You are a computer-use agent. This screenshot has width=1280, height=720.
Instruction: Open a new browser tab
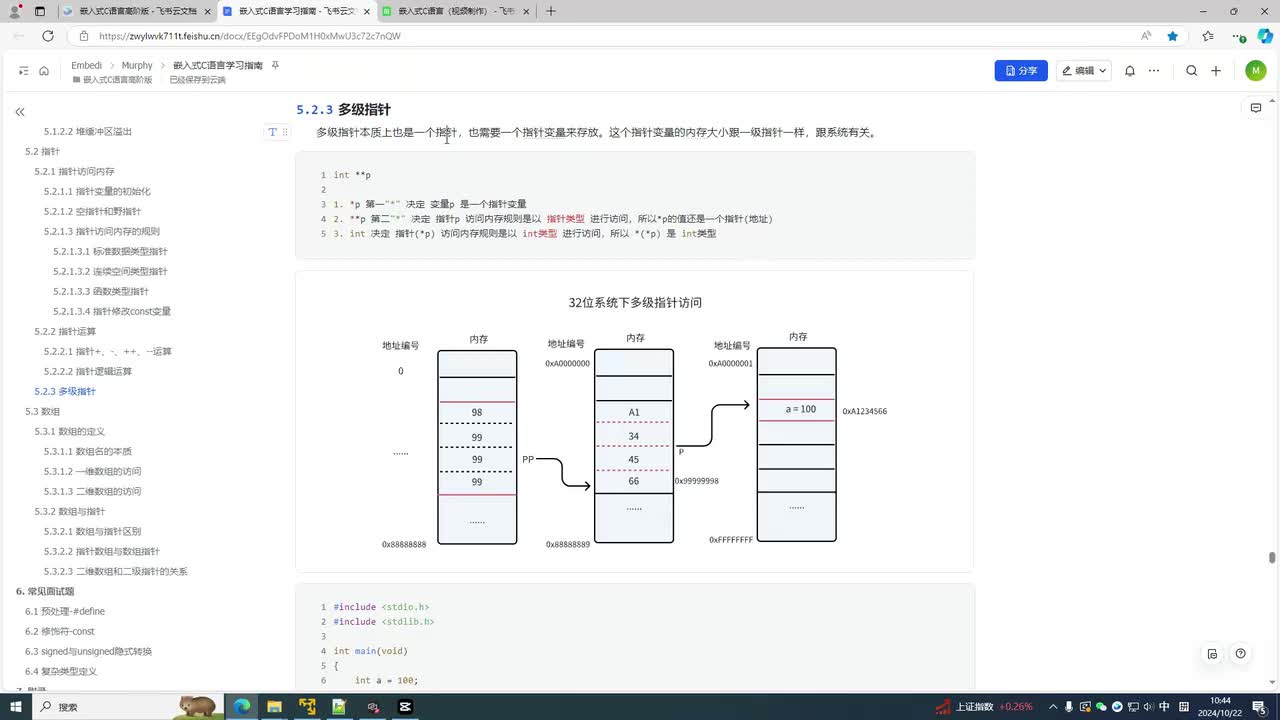coord(551,11)
